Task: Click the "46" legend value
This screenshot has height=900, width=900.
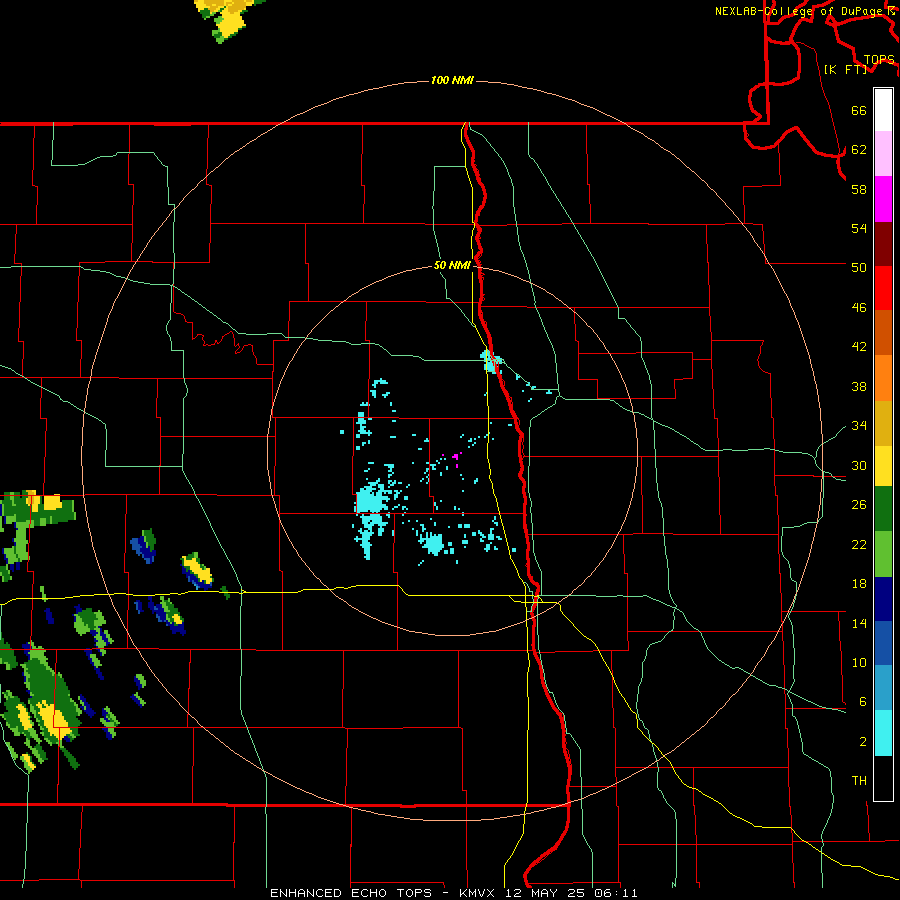Action: pos(859,307)
